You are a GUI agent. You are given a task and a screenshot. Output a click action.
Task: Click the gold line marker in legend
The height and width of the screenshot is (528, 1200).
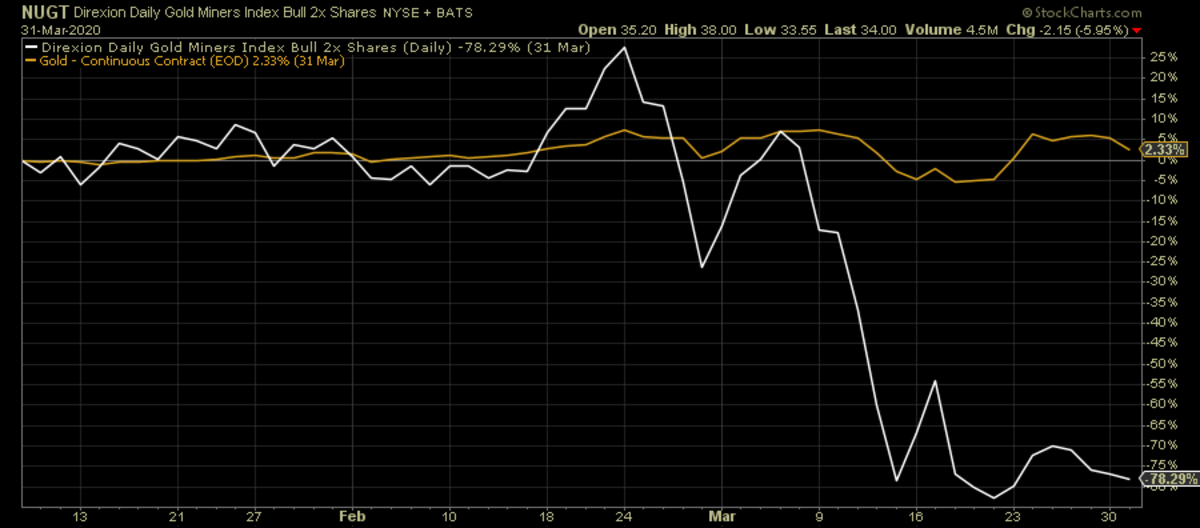point(32,62)
